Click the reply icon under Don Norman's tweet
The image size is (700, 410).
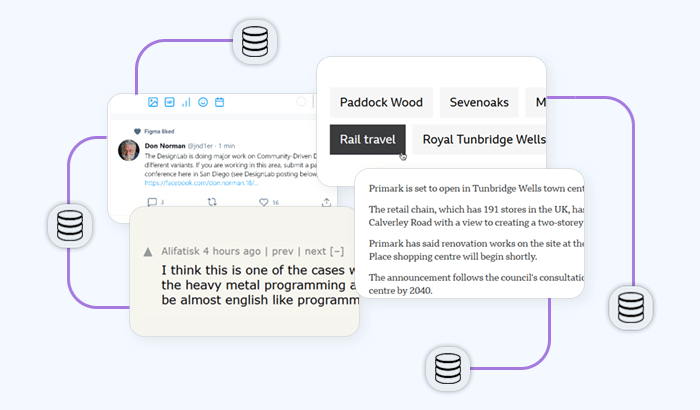point(152,202)
